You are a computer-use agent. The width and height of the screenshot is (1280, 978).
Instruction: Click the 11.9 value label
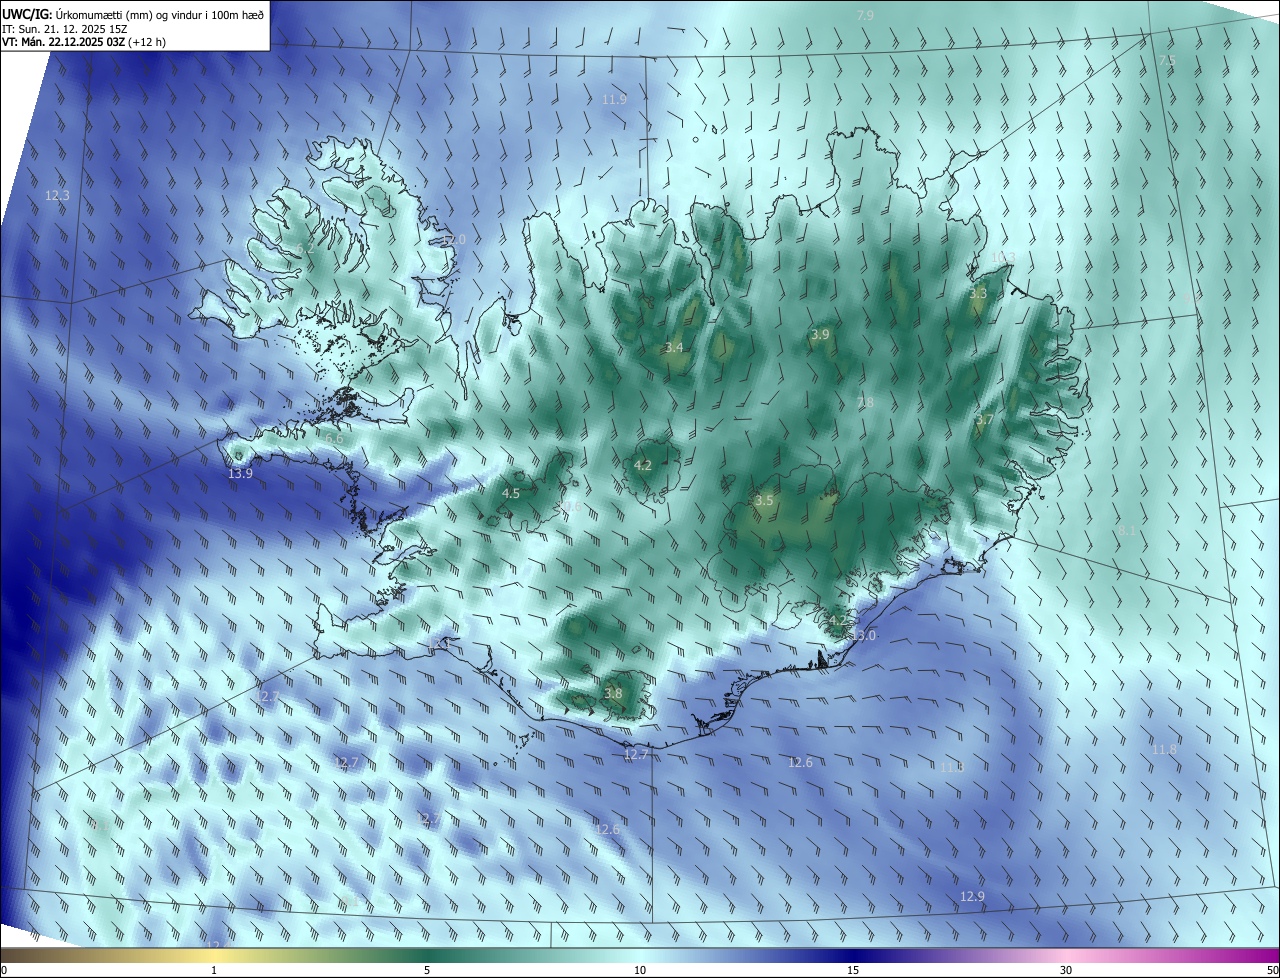pyautogui.click(x=614, y=99)
